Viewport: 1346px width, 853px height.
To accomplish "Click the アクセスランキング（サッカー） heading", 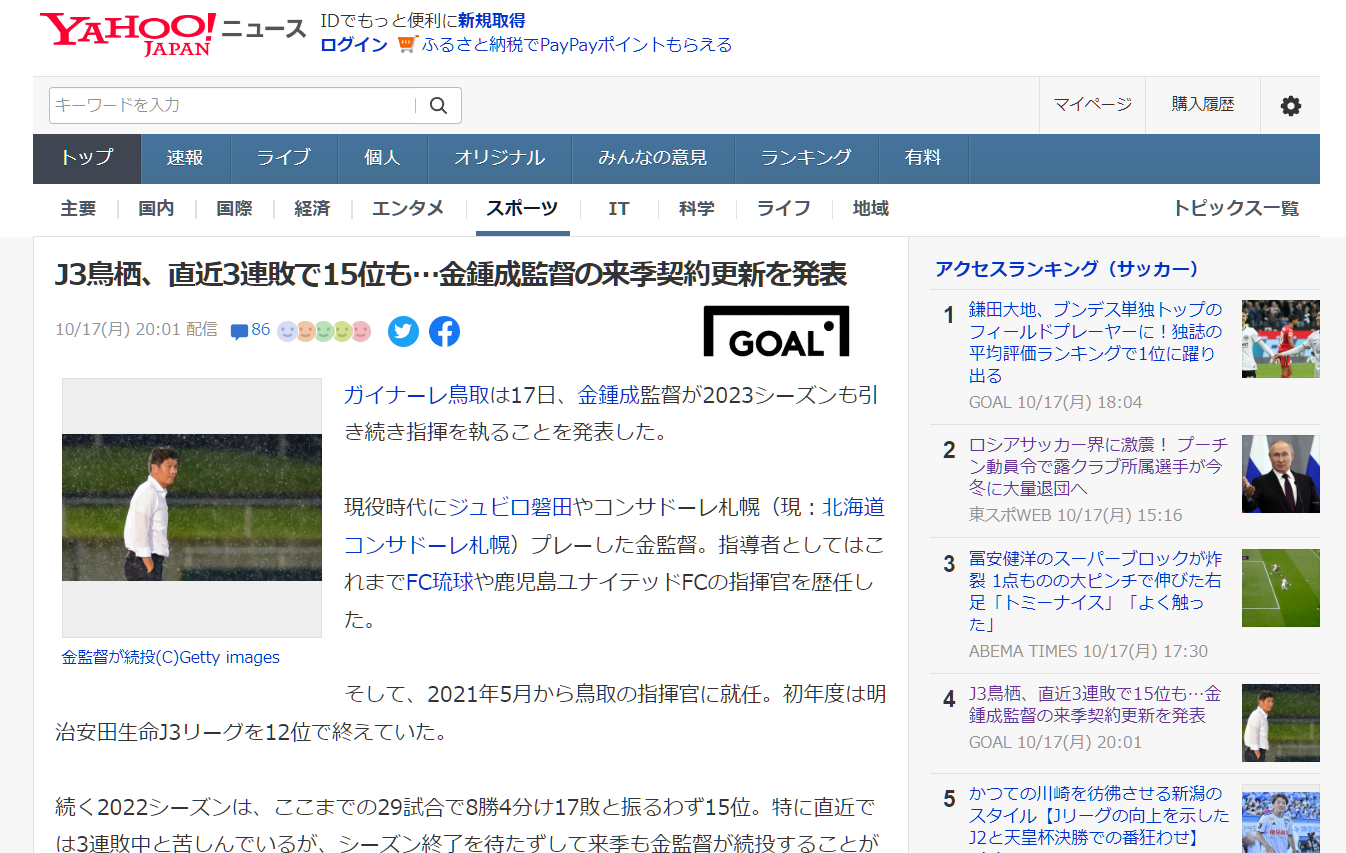I will pyautogui.click(x=1067, y=268).
